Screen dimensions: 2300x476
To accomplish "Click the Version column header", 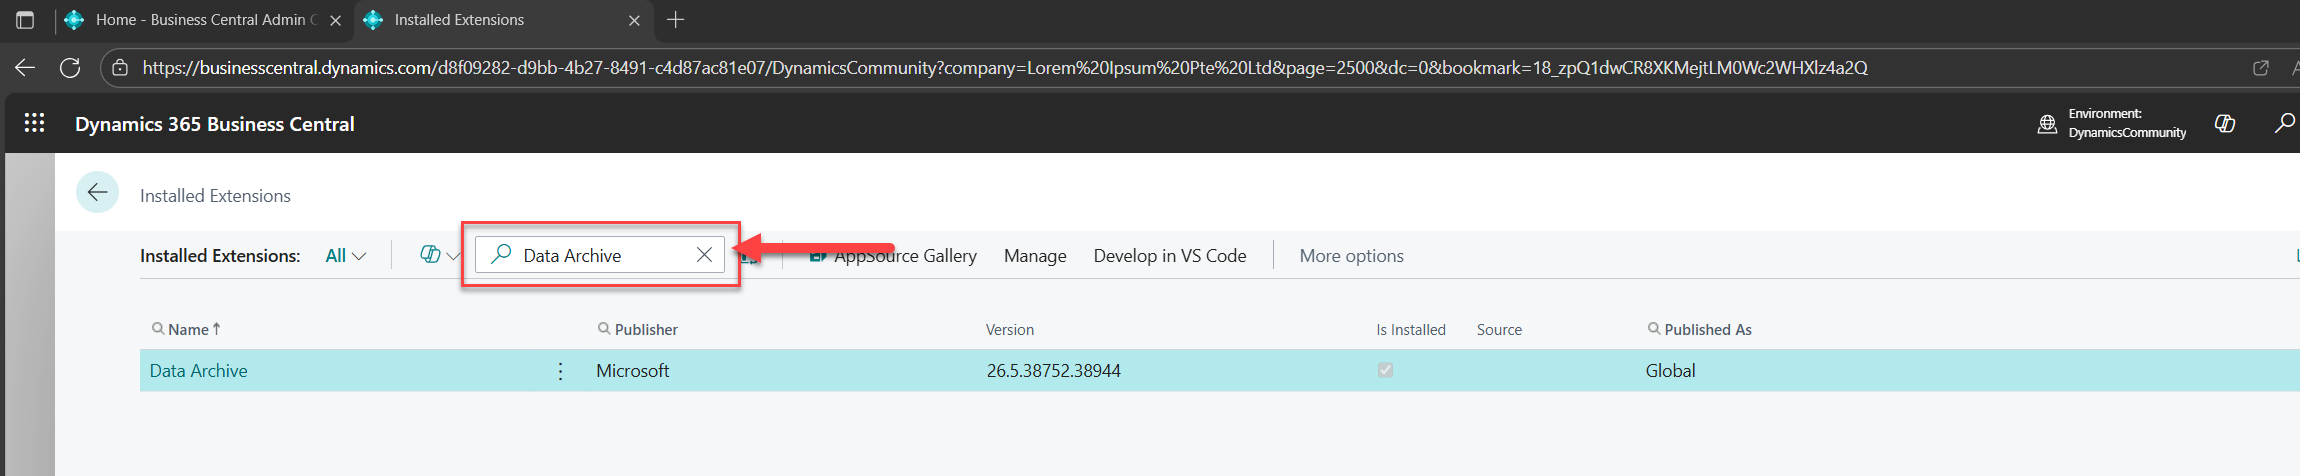I will [1010, 329].
